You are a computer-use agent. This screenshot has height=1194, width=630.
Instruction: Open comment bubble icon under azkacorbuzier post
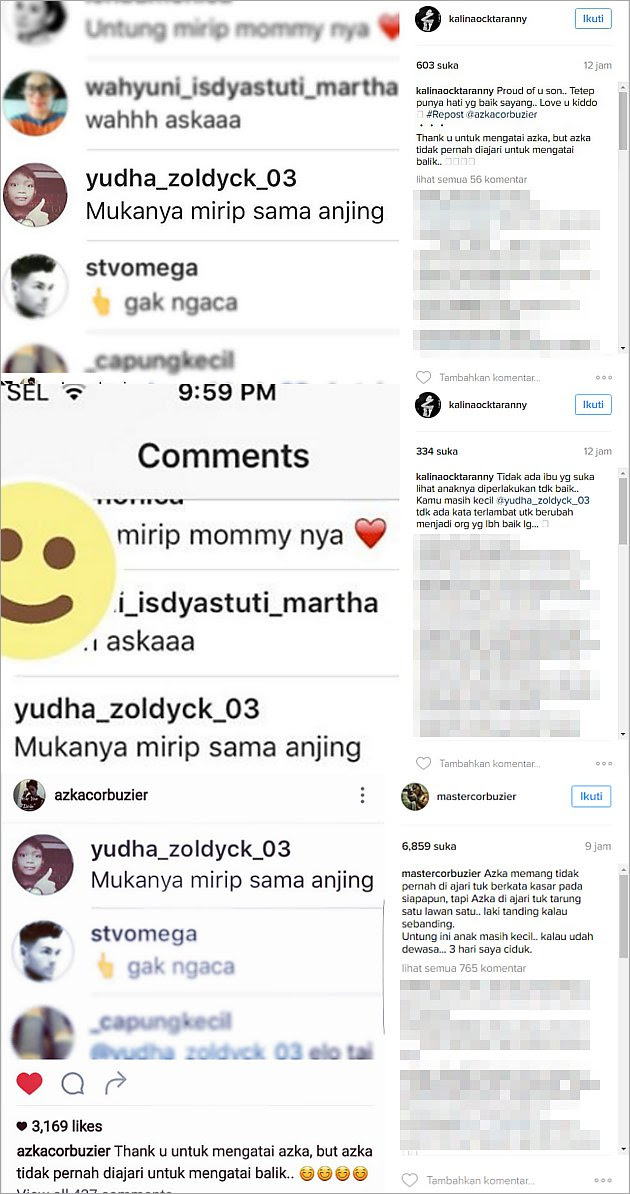coord(72,1083)
